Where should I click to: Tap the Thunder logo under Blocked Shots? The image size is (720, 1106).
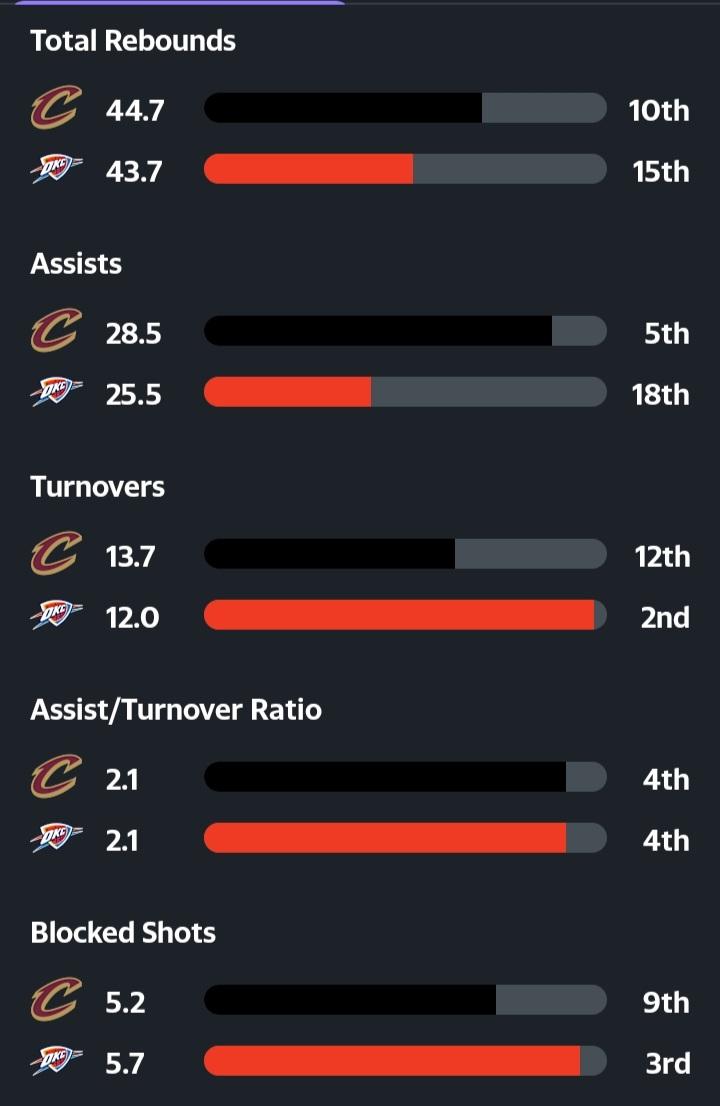pos(56,1062)
